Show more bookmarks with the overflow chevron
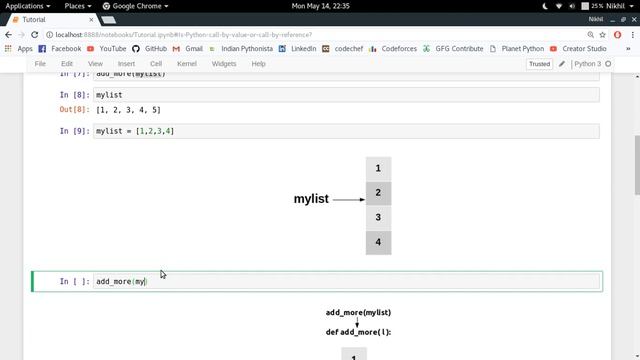 click(x=628, y=49)
